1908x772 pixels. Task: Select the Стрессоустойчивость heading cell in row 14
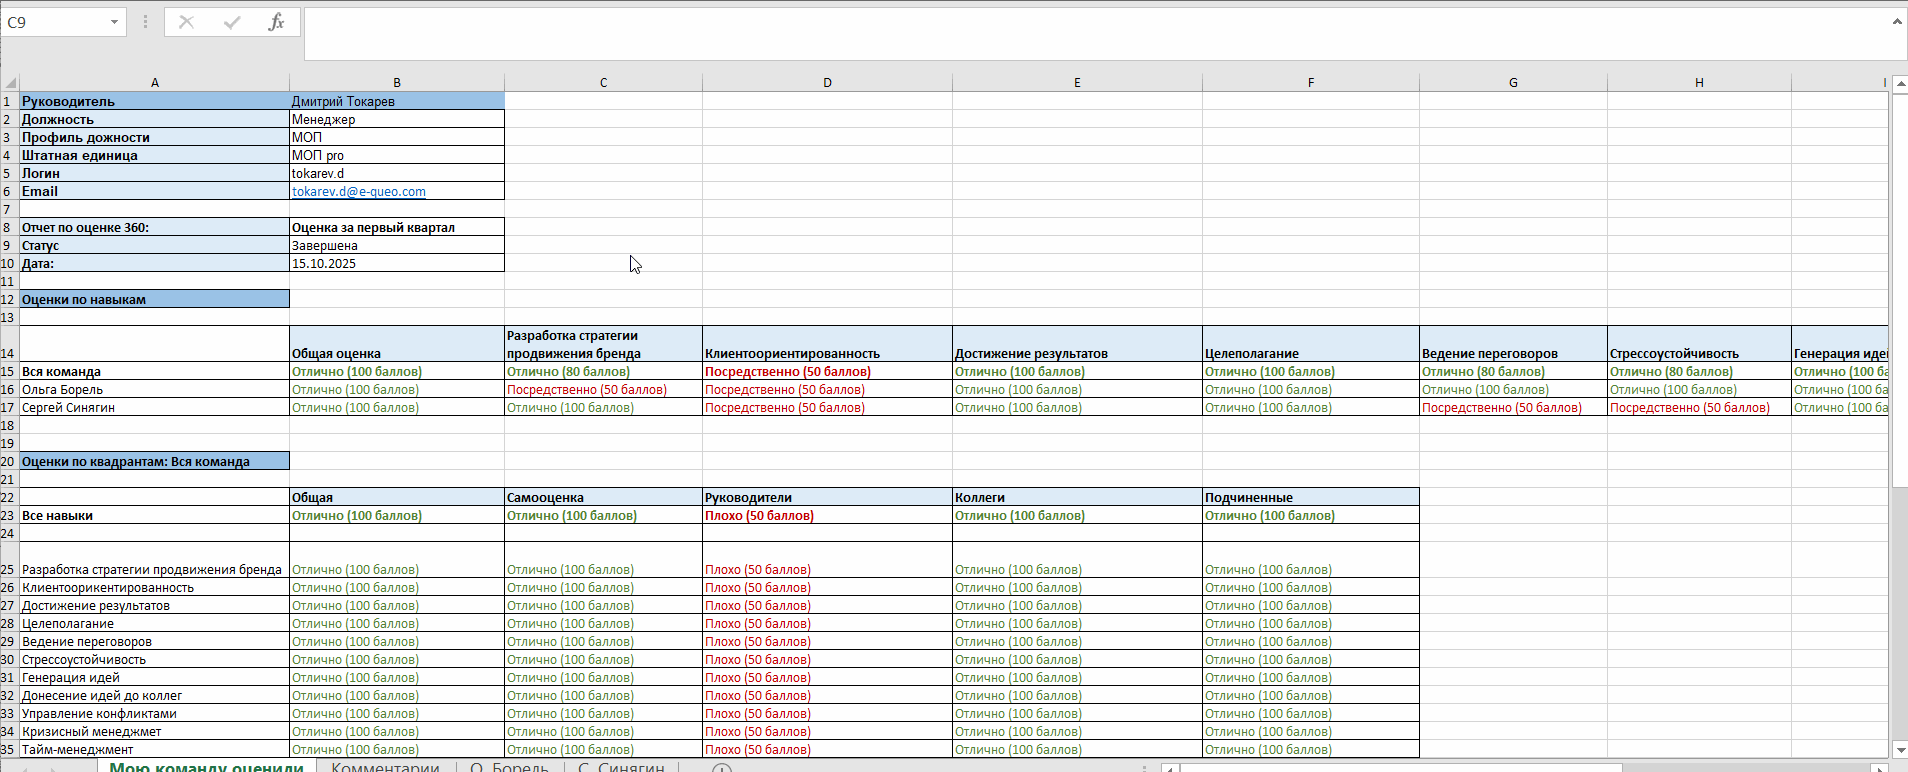(1699, 344)
